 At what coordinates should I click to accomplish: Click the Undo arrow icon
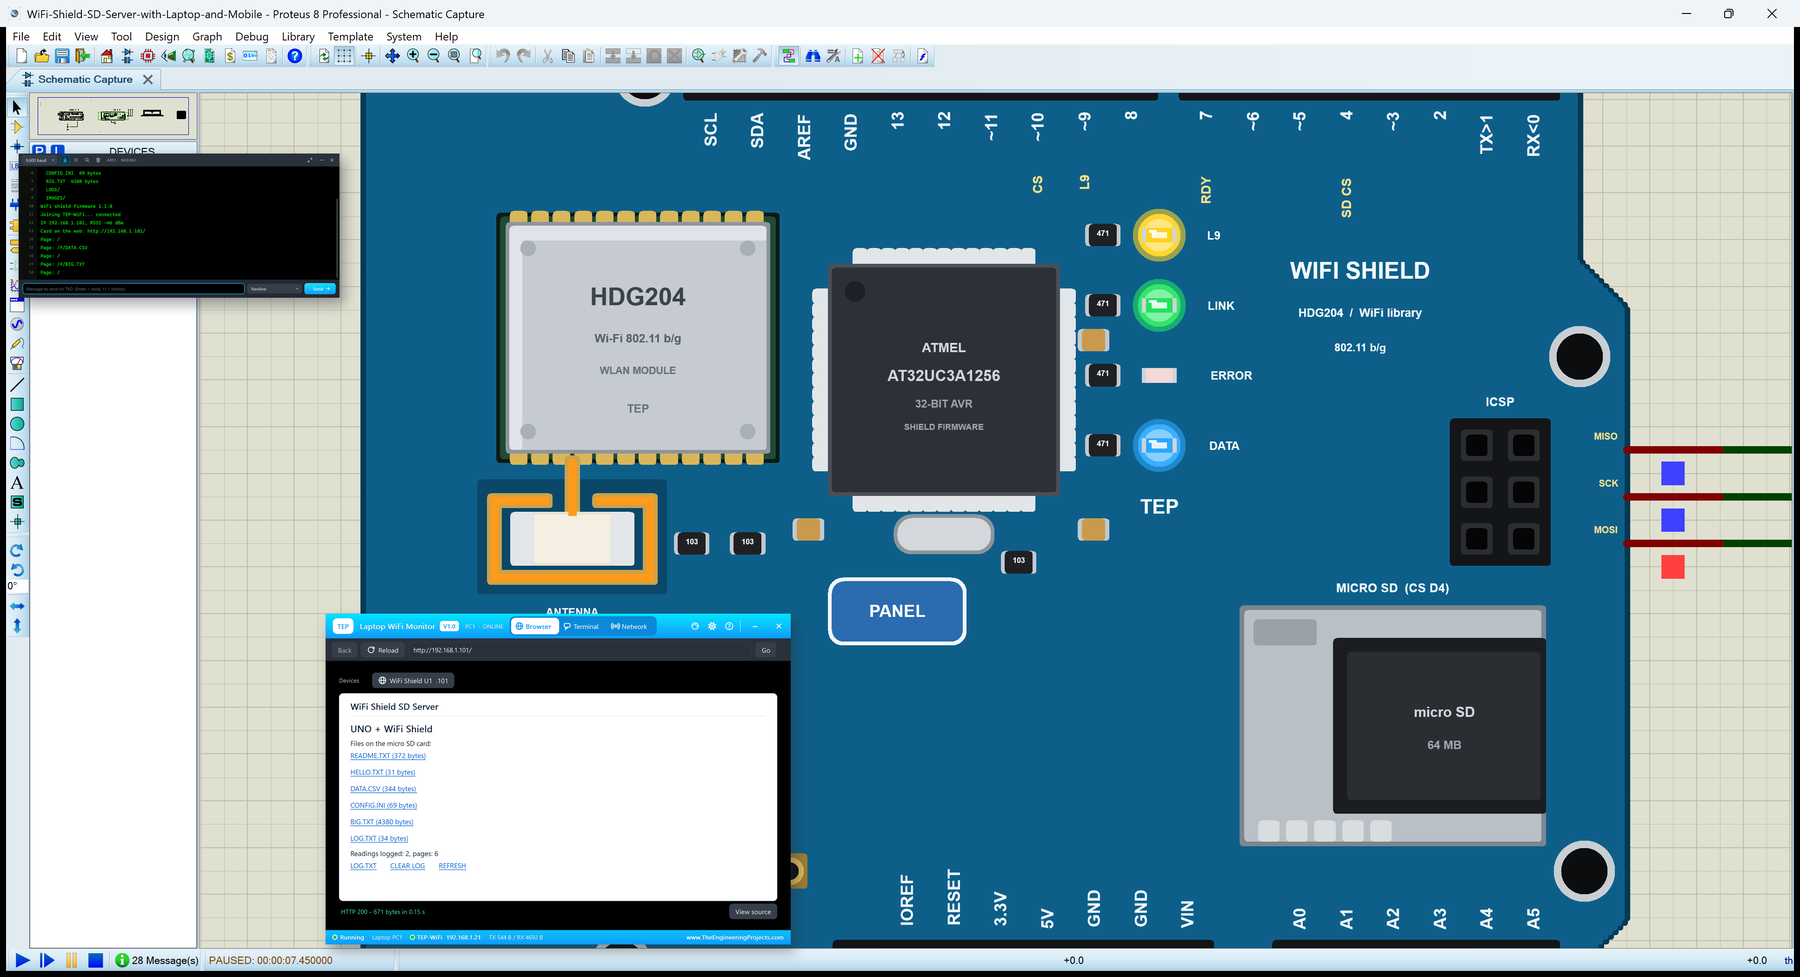point(502,56)
